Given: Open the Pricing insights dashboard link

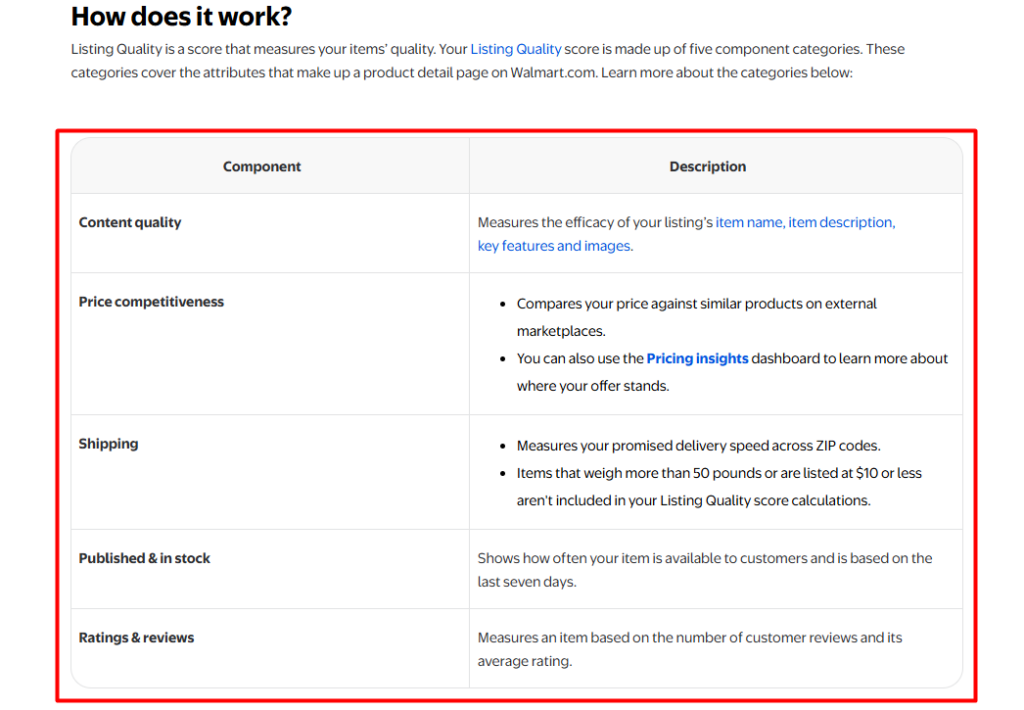Looking at the screenshot, I should [x=697, y=359].
